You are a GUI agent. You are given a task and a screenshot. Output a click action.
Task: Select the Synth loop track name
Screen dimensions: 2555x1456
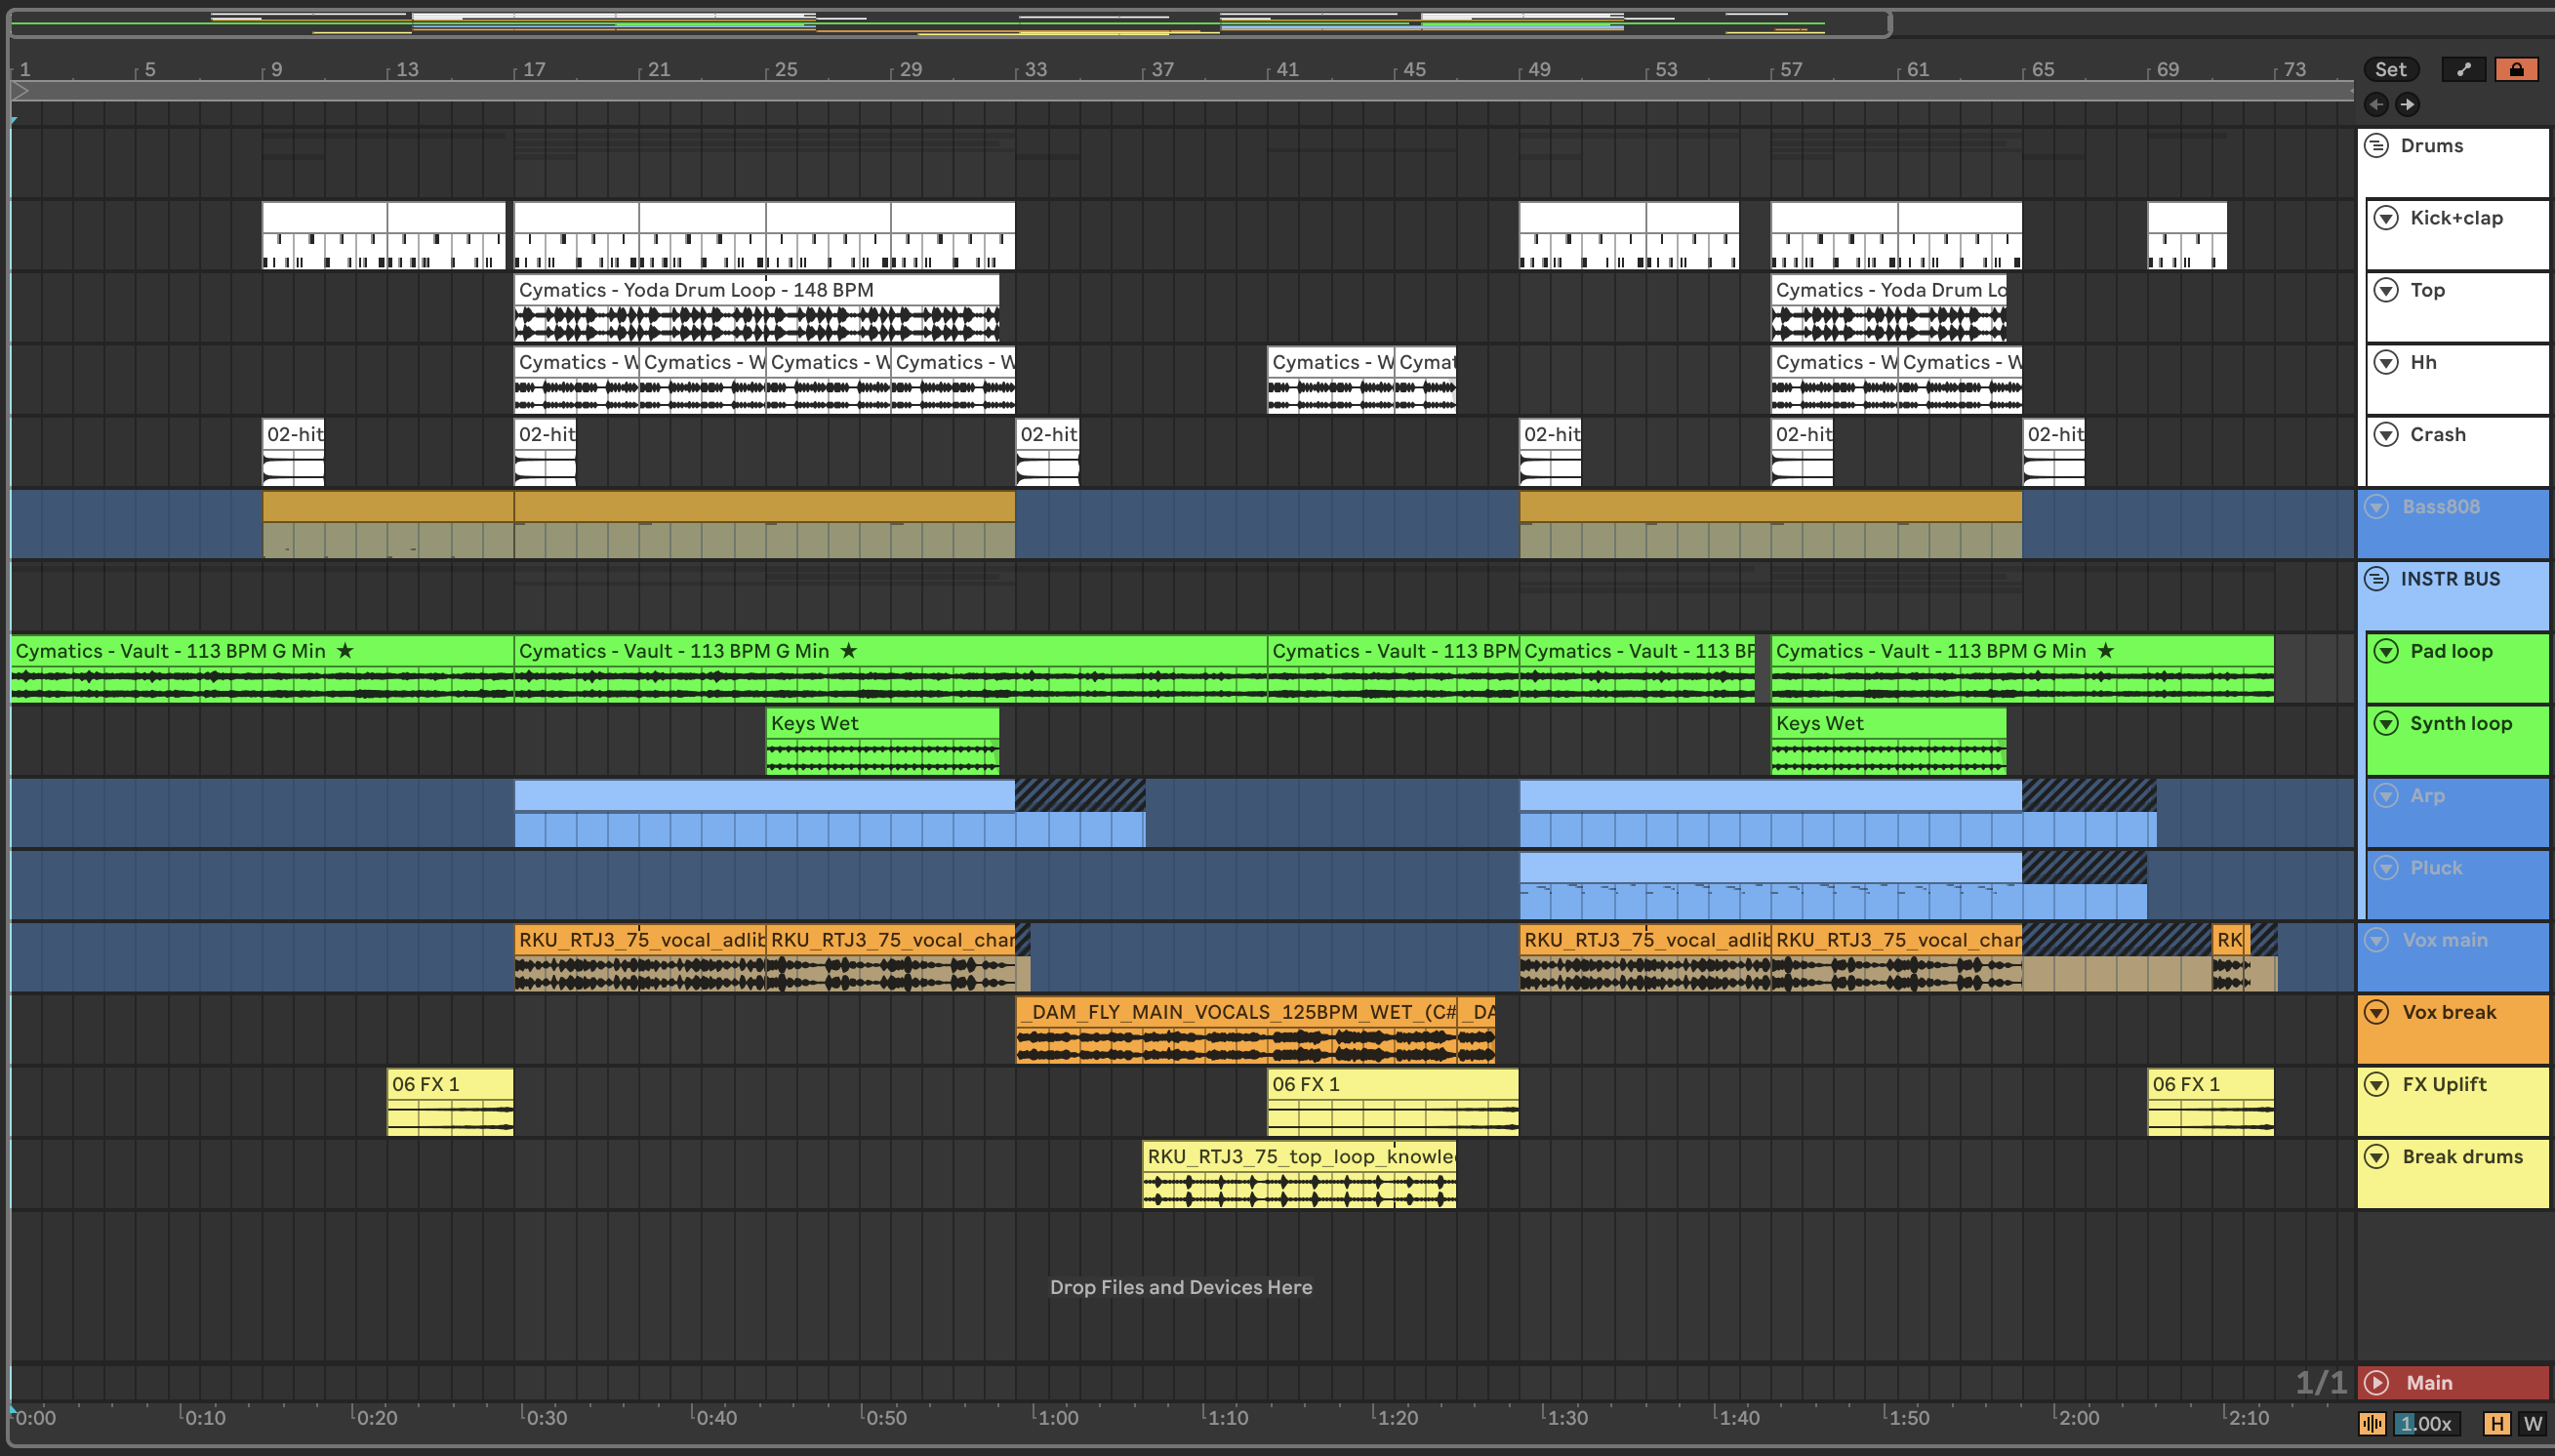point(2460,723)
